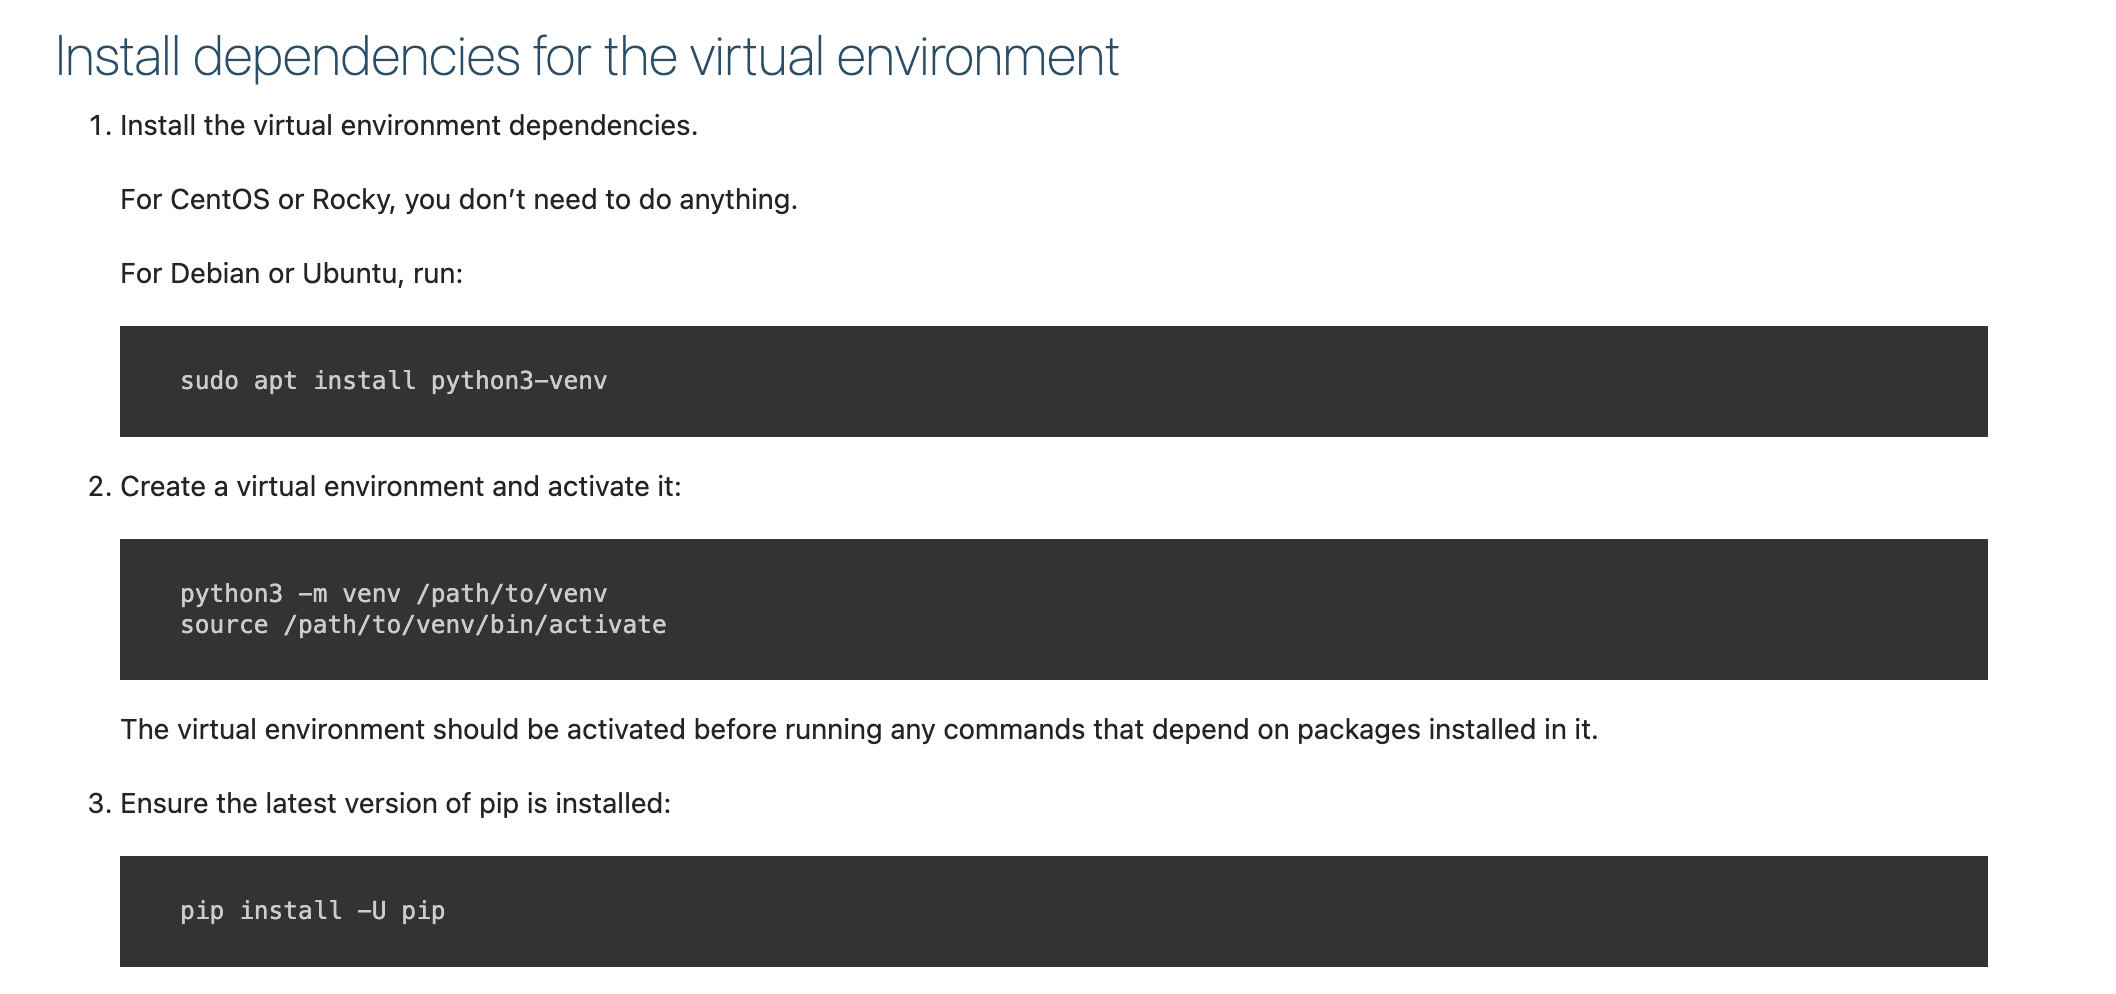This screenshot has height=994, width=2116.
Task: Click the 'Install dependencies for the virtual environment' heading
Action: 586,57
